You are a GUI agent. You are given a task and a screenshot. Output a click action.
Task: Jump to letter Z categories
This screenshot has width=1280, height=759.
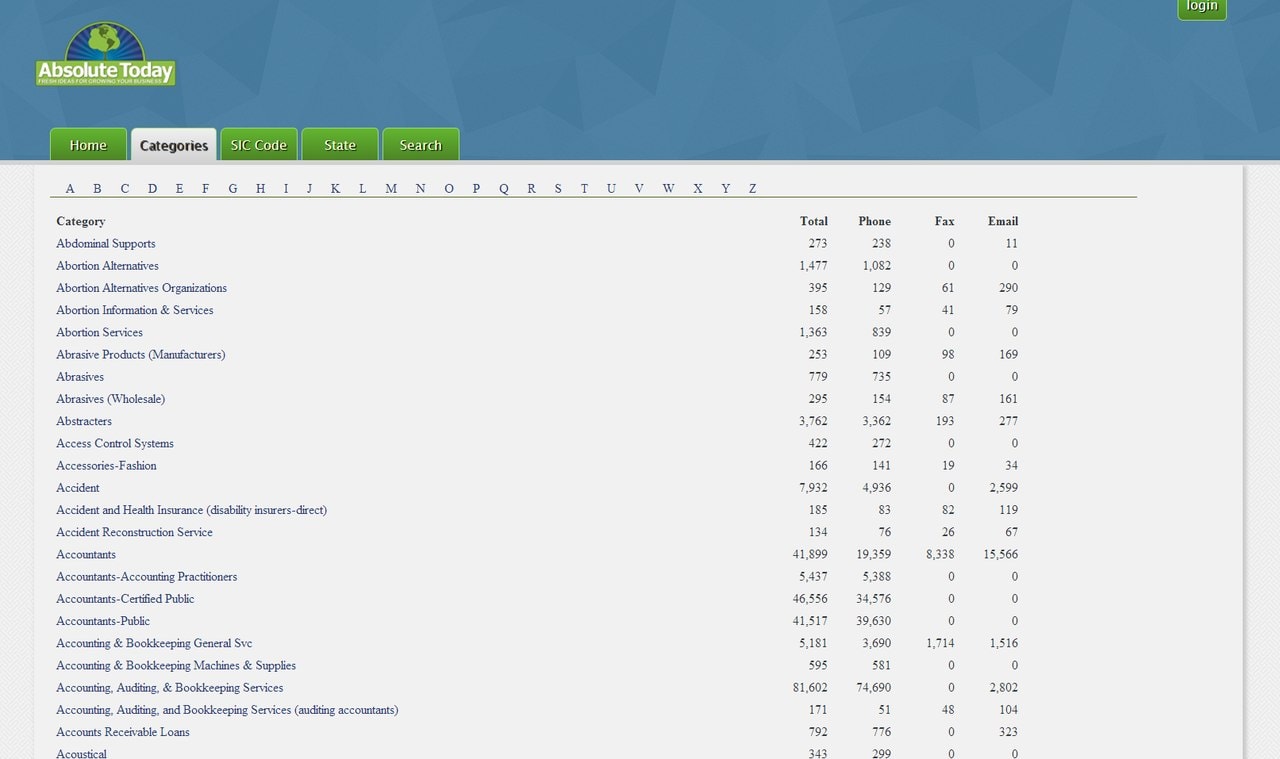(752, 188)
